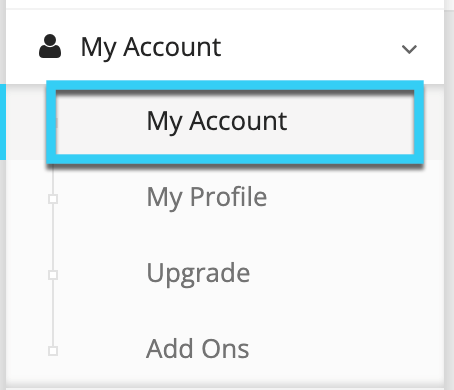Click the tree node square beside Add Ons
The image size is (454, 390).
[53, 351]
